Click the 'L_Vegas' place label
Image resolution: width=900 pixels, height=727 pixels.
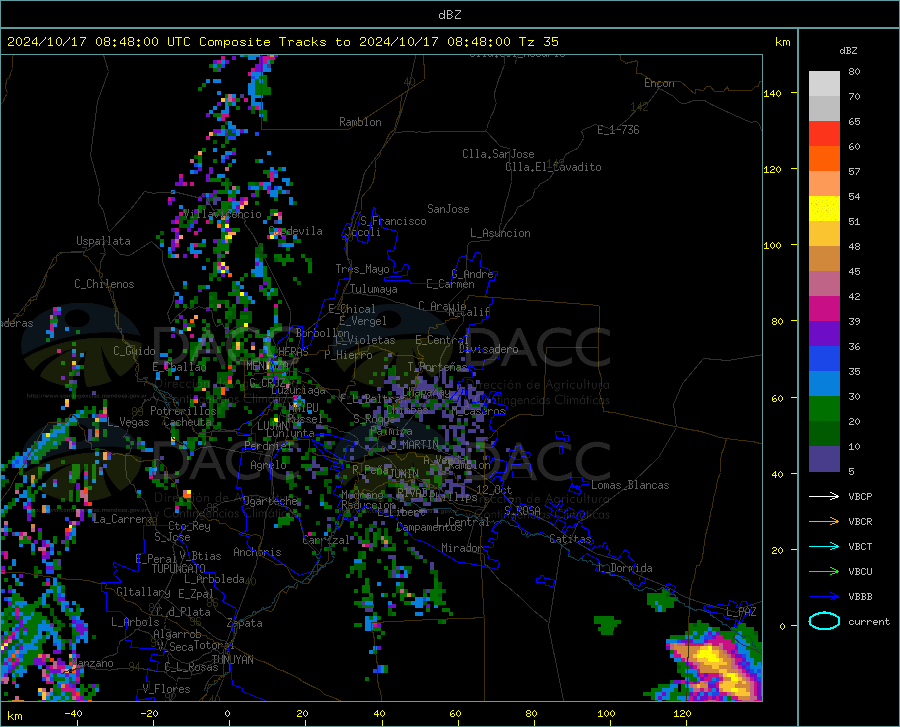[x=128, y=422]
